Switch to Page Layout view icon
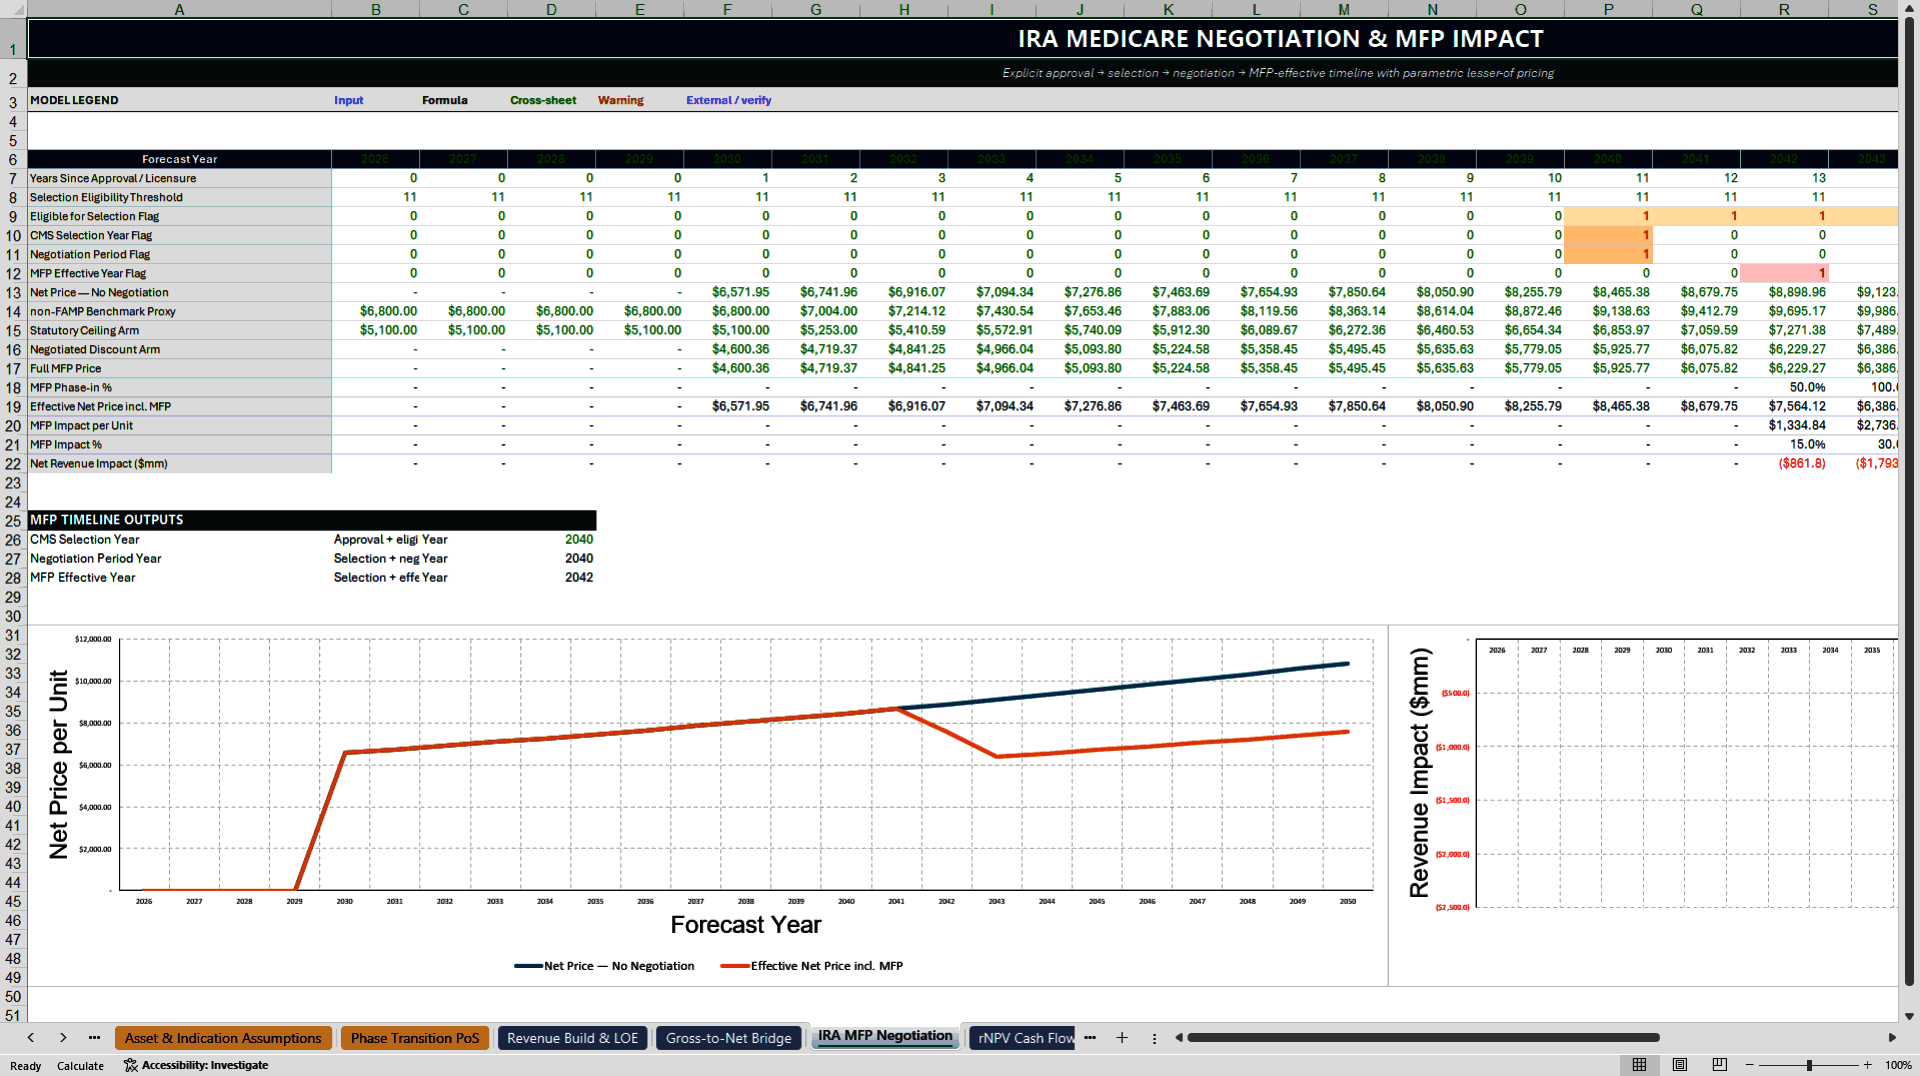 (1680, 1065)
